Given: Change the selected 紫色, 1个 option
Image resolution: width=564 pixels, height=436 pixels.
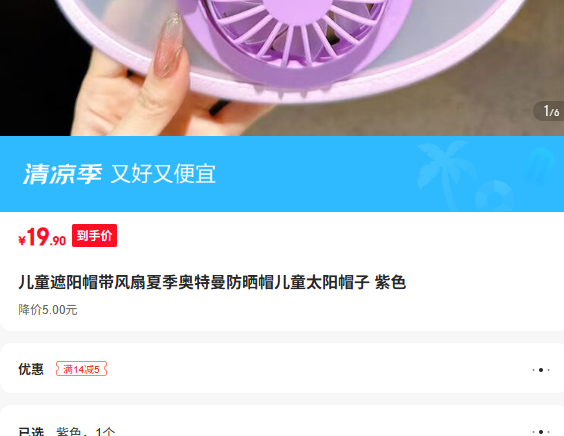Looking at the screenshot, I should click(x=86, y=431).
